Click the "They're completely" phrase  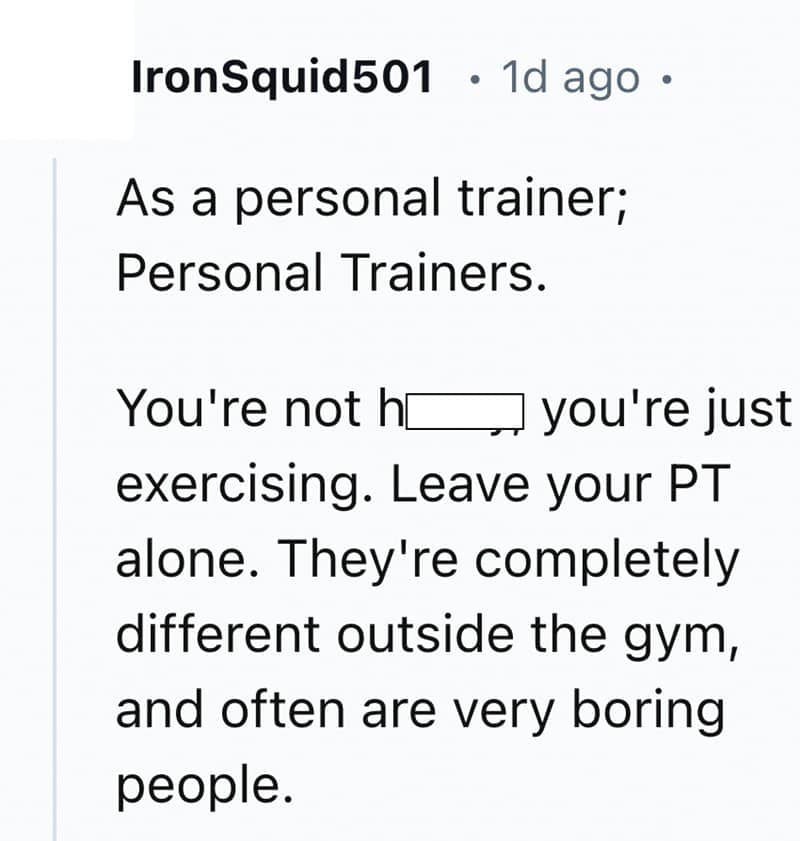(x=506, y=560)
